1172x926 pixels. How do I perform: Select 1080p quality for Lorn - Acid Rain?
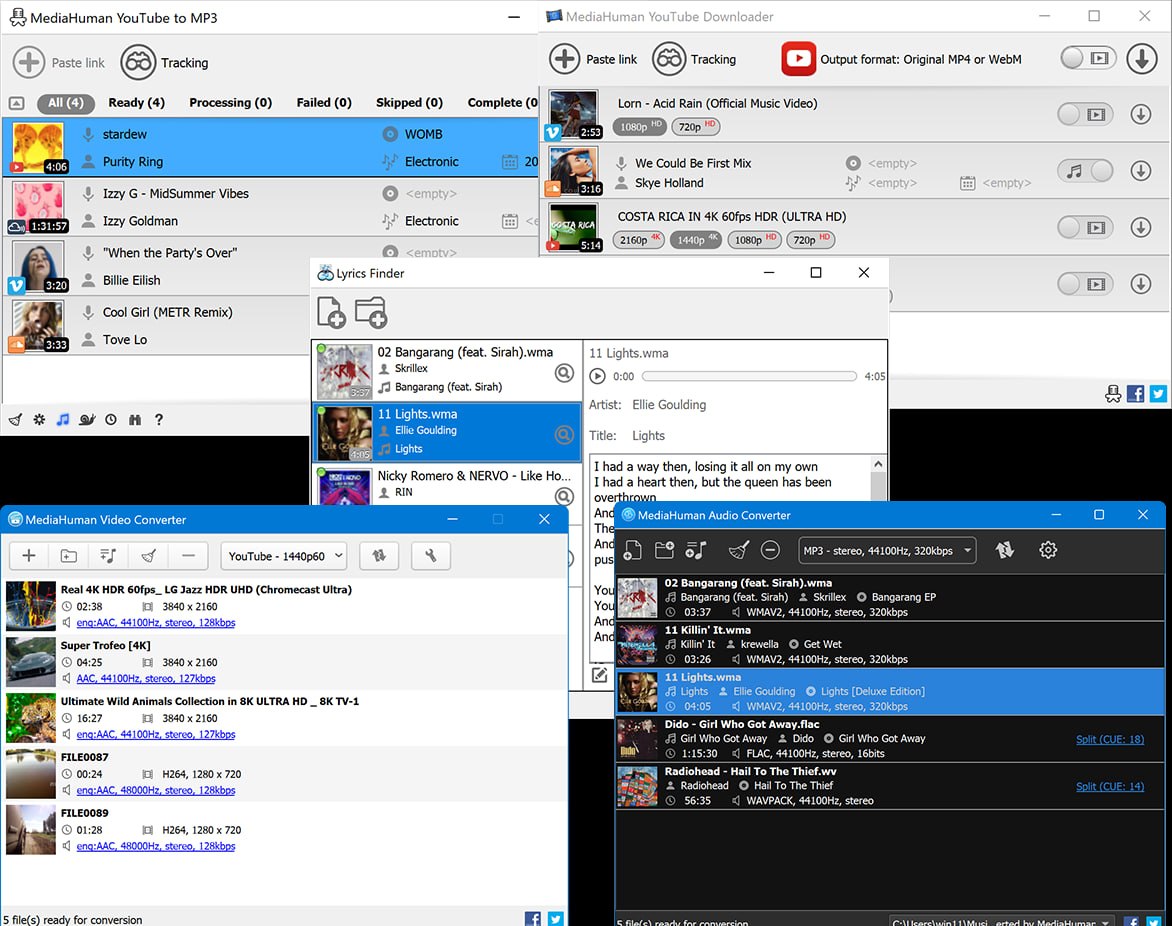(640, 126)
